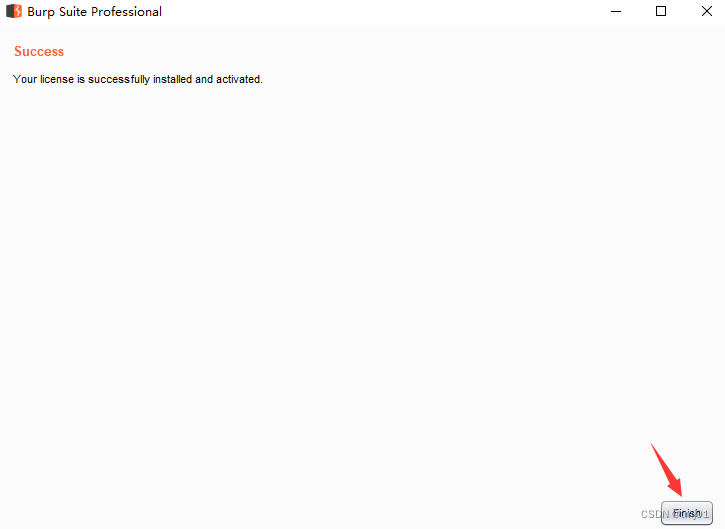Click "Your license is successfully installed and activated." text

[x=138, y=80]
